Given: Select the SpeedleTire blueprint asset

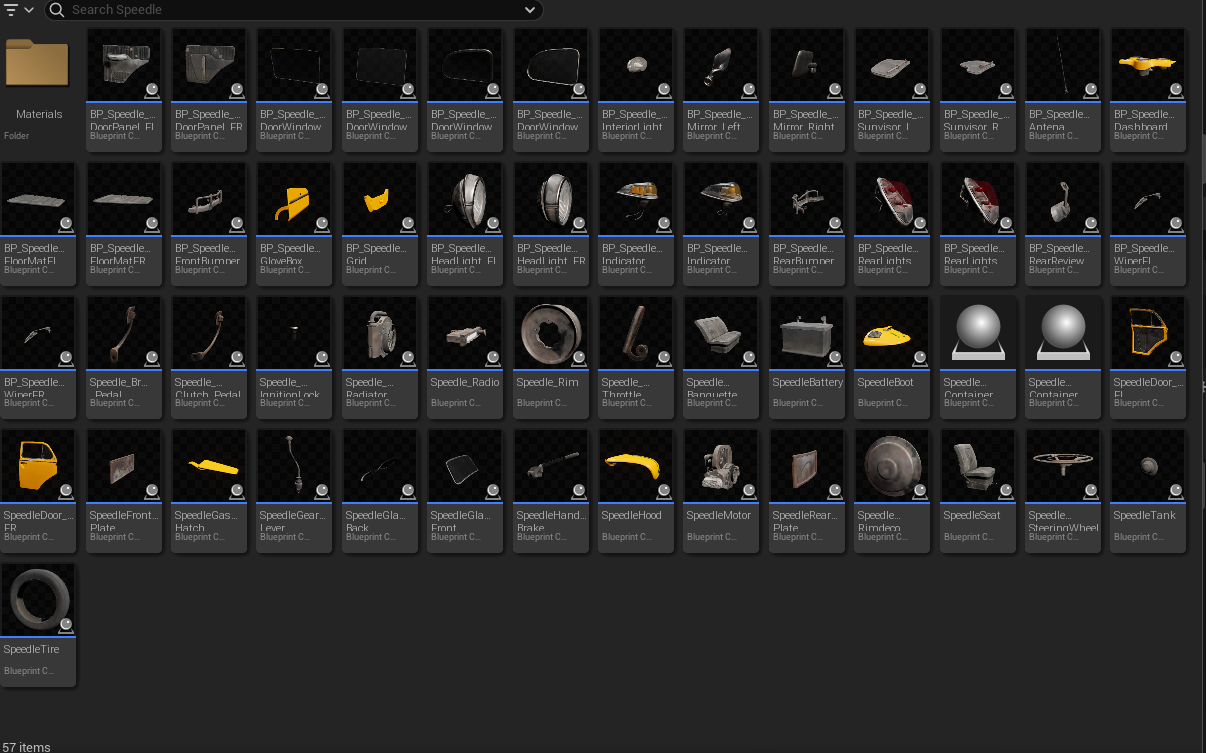Looking at the screenshot, I should tap(38, 624).
